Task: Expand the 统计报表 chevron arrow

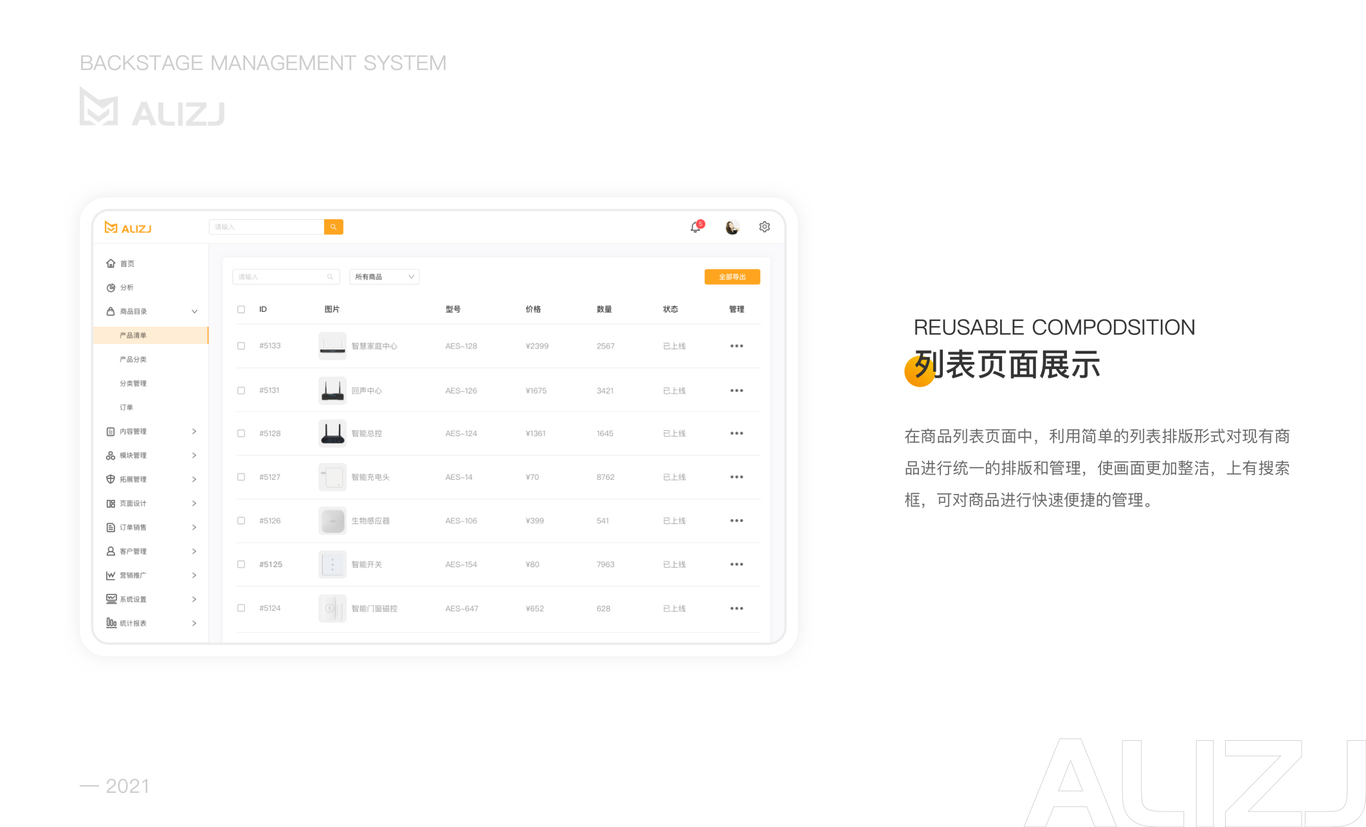Action: point(194,623)
